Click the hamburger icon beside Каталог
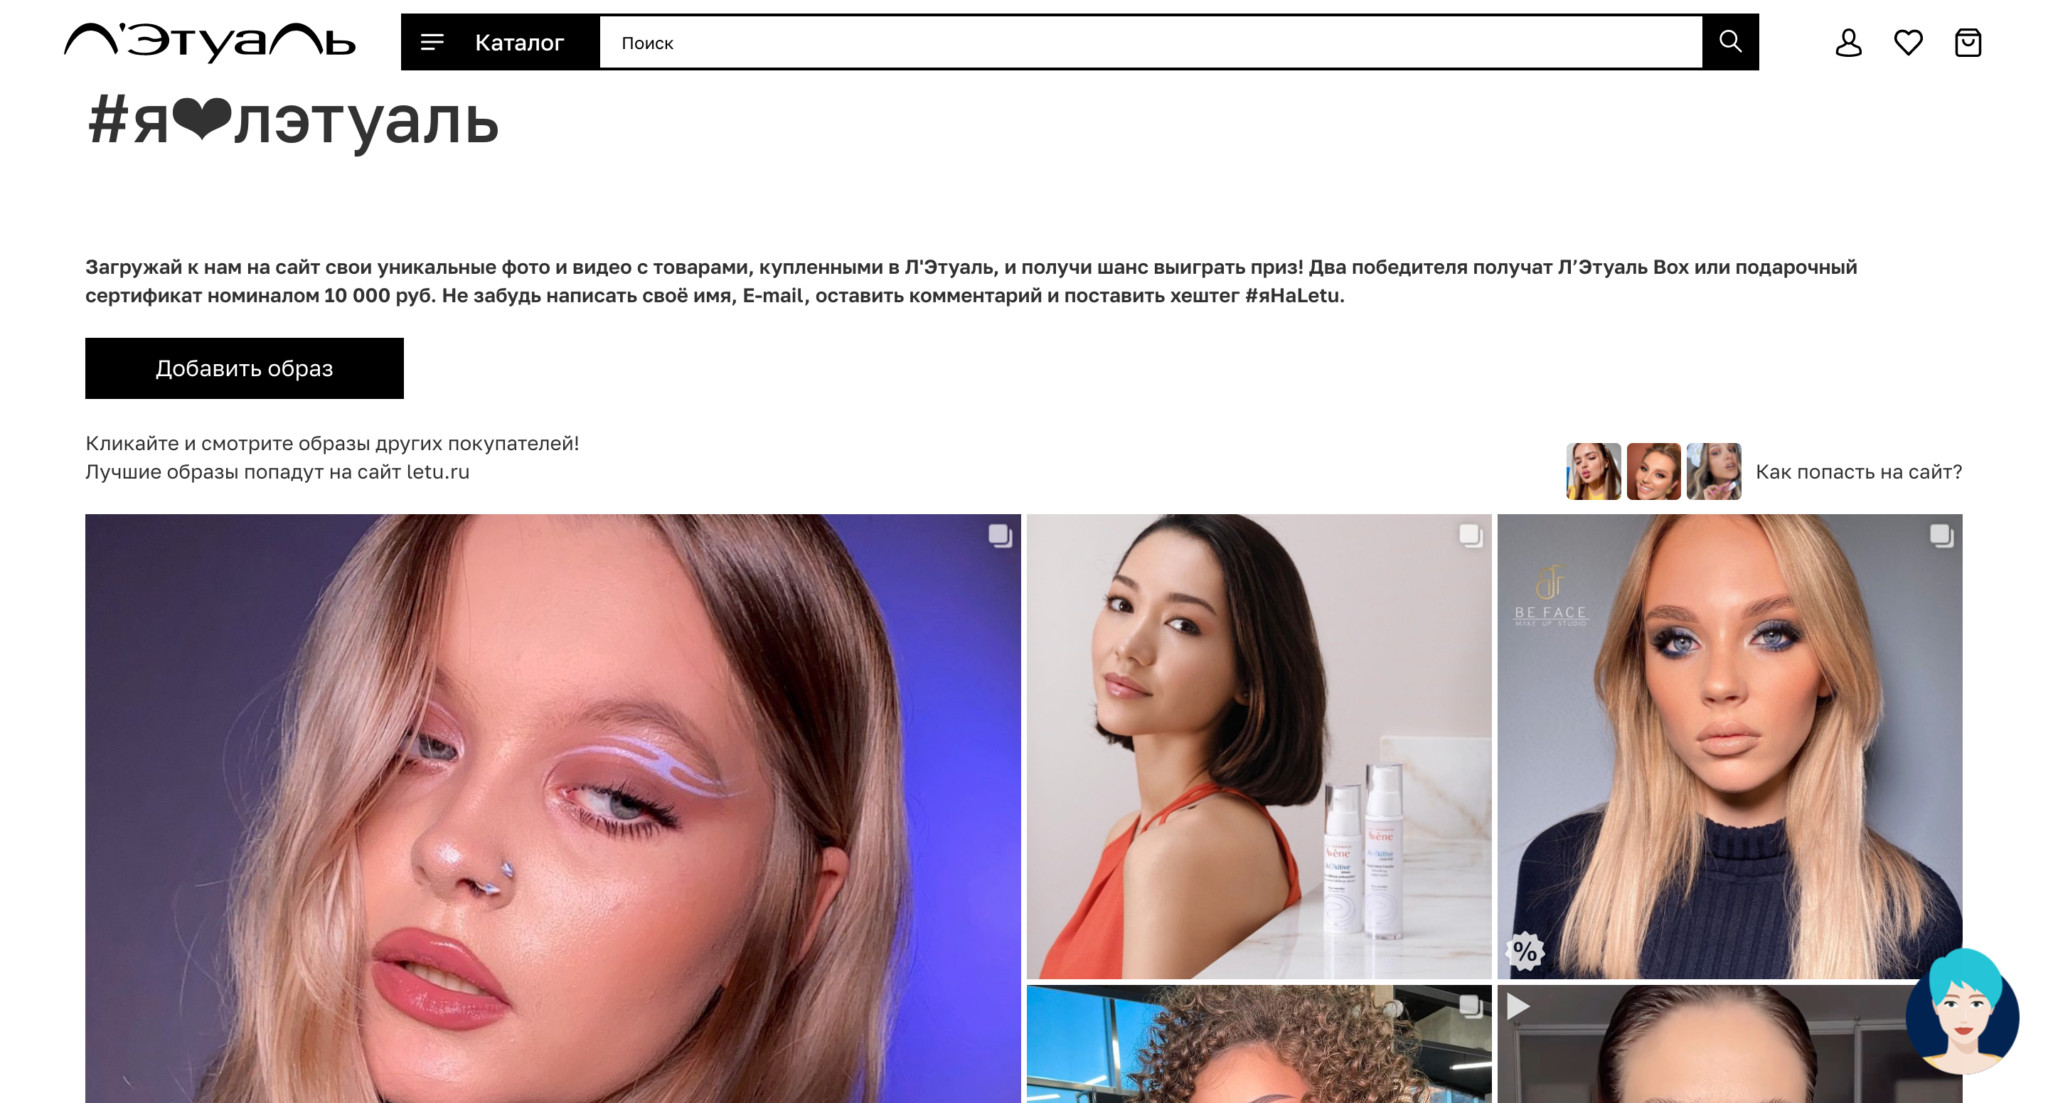Viewport: 2048px width, 1103px height. pos(432,42)
